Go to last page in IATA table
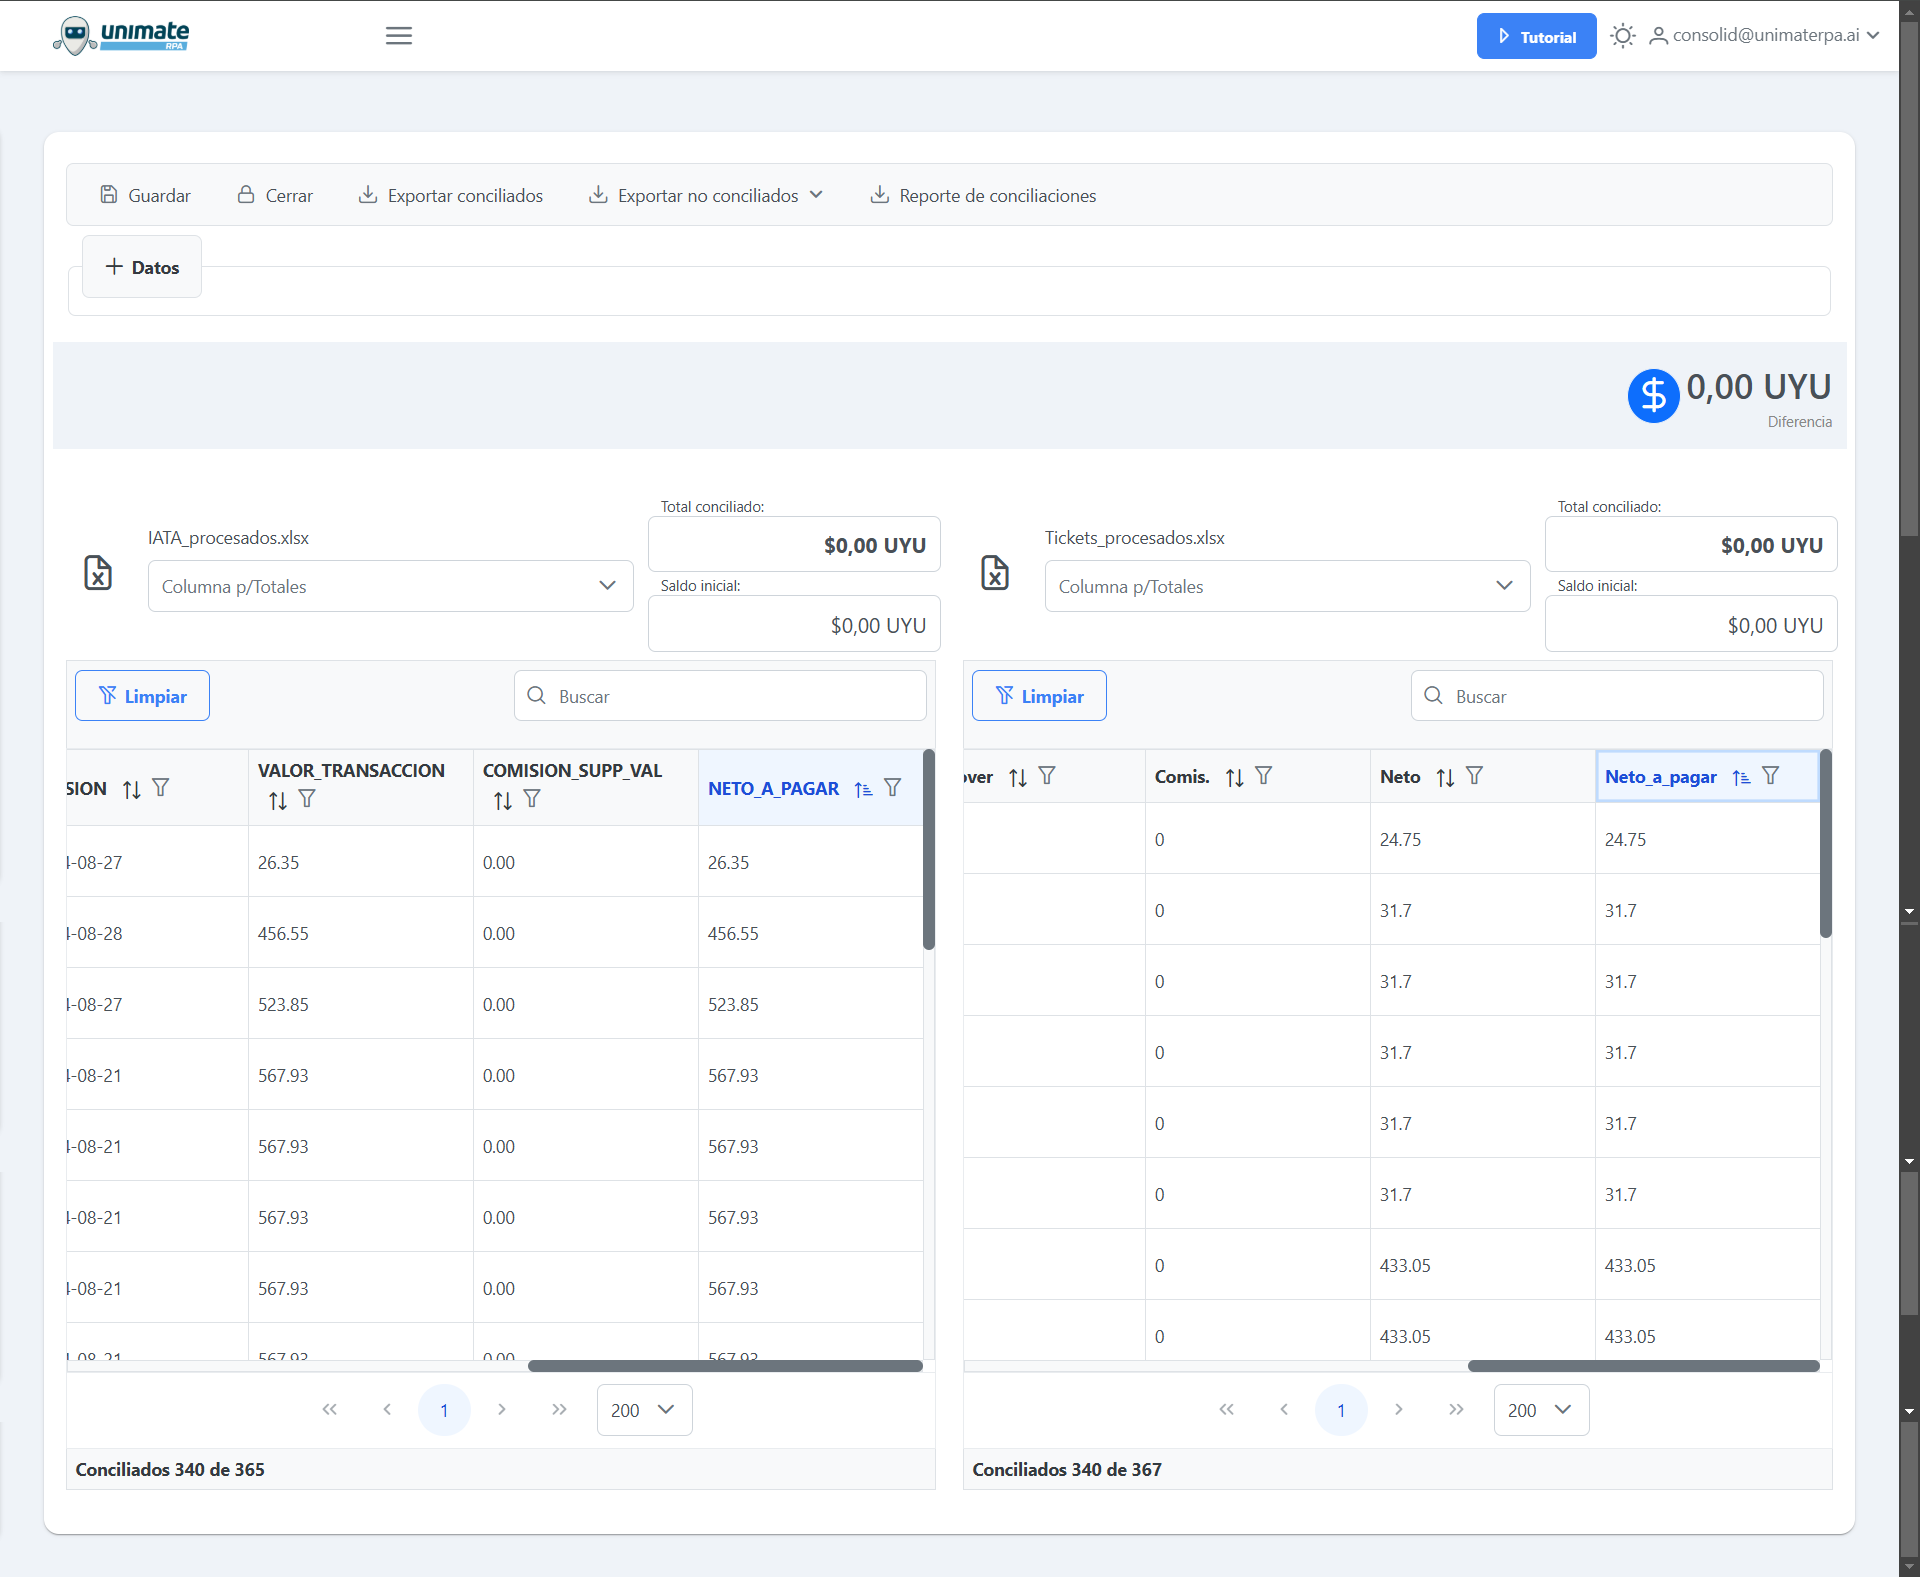 tap(559, 1410)
